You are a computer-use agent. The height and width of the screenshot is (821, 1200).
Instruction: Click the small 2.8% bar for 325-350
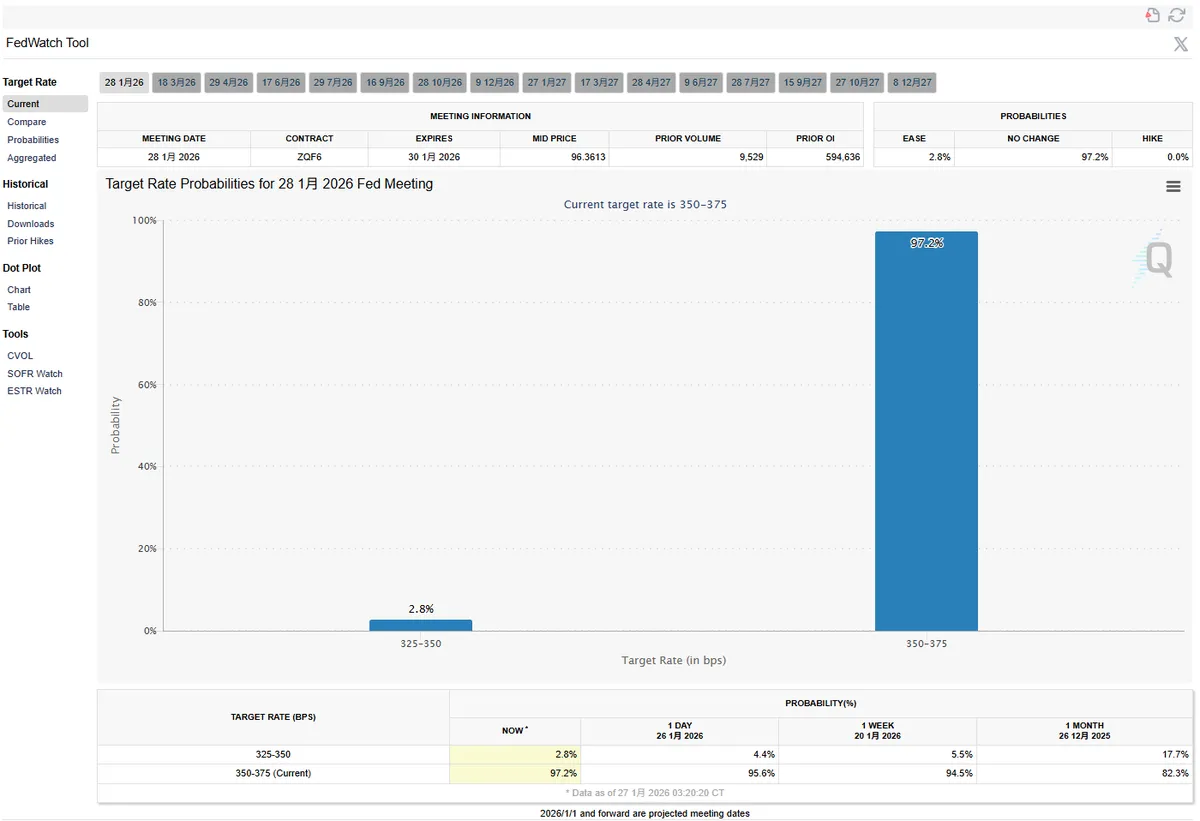coord(420,625)
